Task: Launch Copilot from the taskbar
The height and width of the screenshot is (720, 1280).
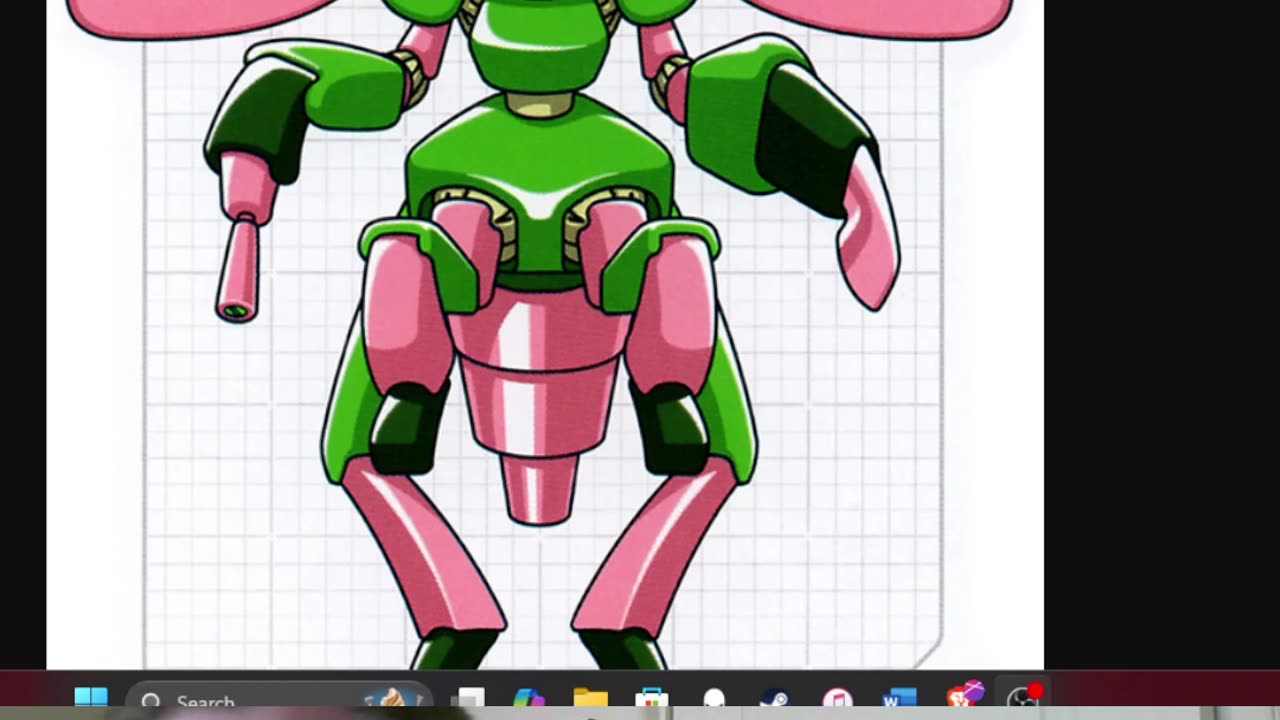Action: coord(528,700)
